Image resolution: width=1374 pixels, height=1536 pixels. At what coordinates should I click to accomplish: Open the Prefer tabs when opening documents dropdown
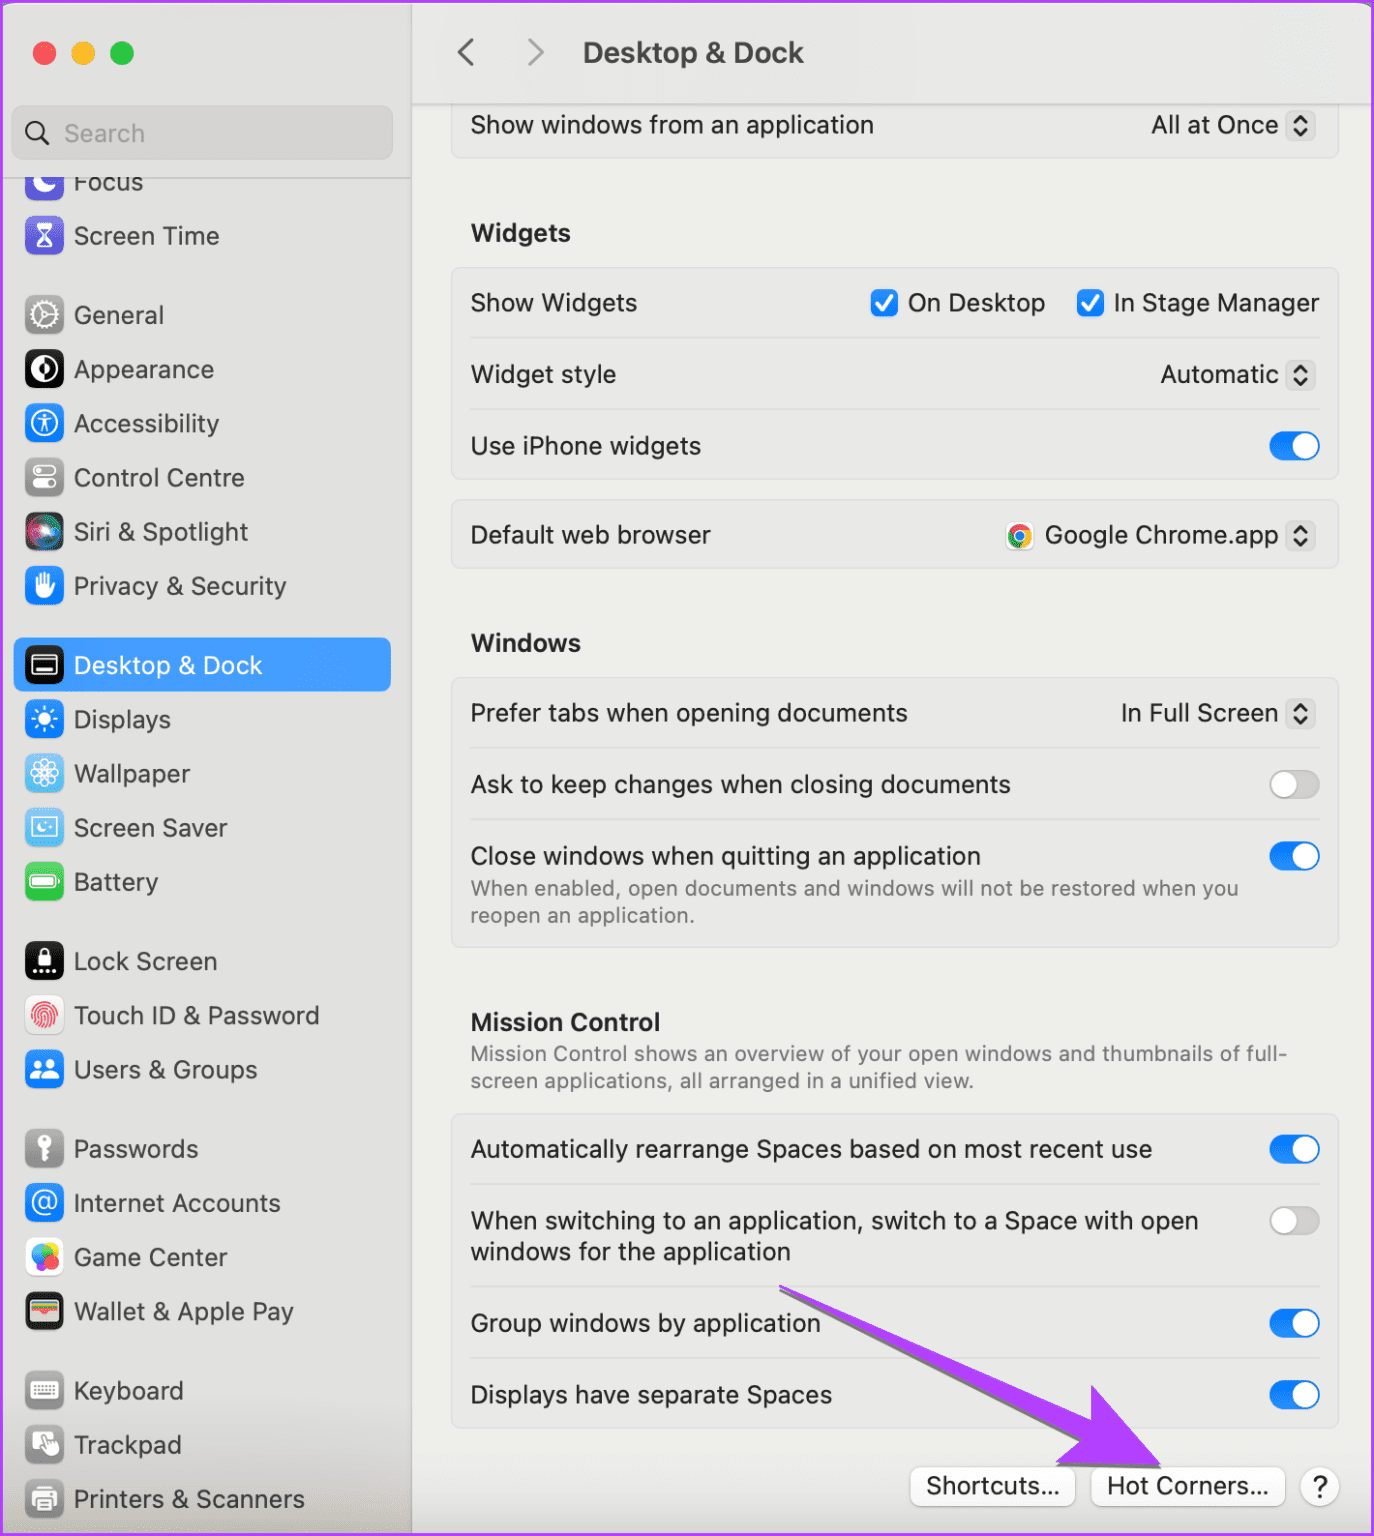[x=1215, y=713]
